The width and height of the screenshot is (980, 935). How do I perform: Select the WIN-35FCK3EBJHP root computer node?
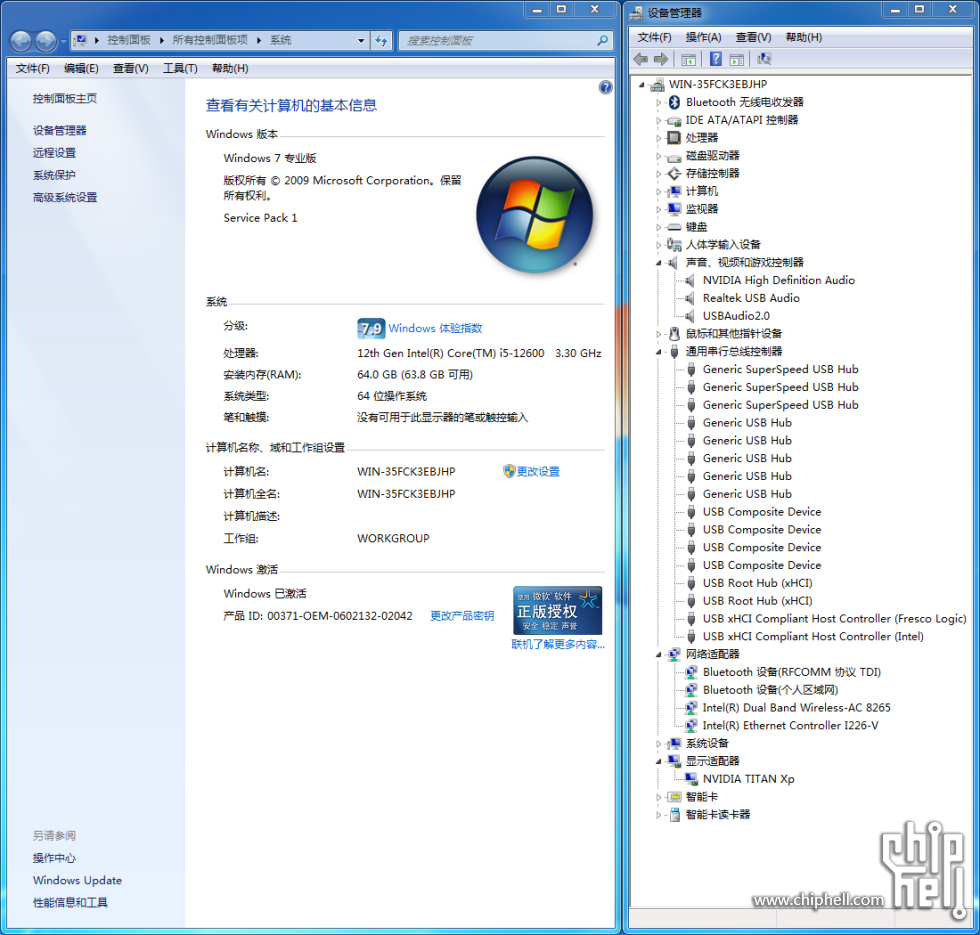[717, 84]
